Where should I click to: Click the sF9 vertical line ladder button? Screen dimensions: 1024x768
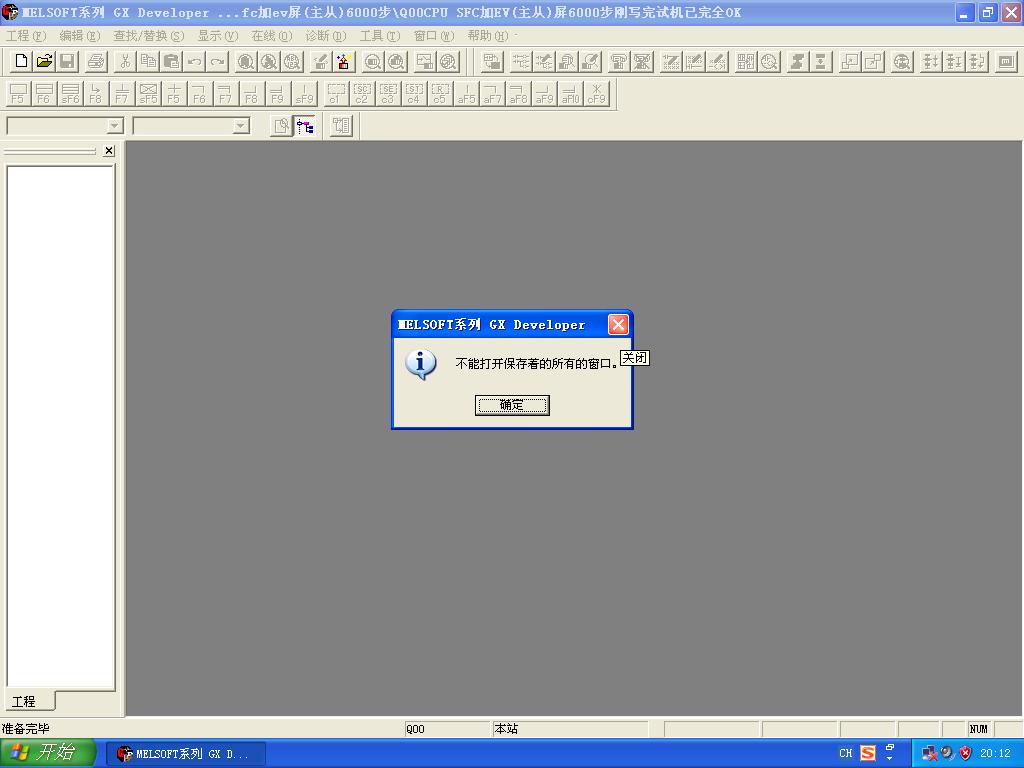pyautogui.click(x=304, y=94)
